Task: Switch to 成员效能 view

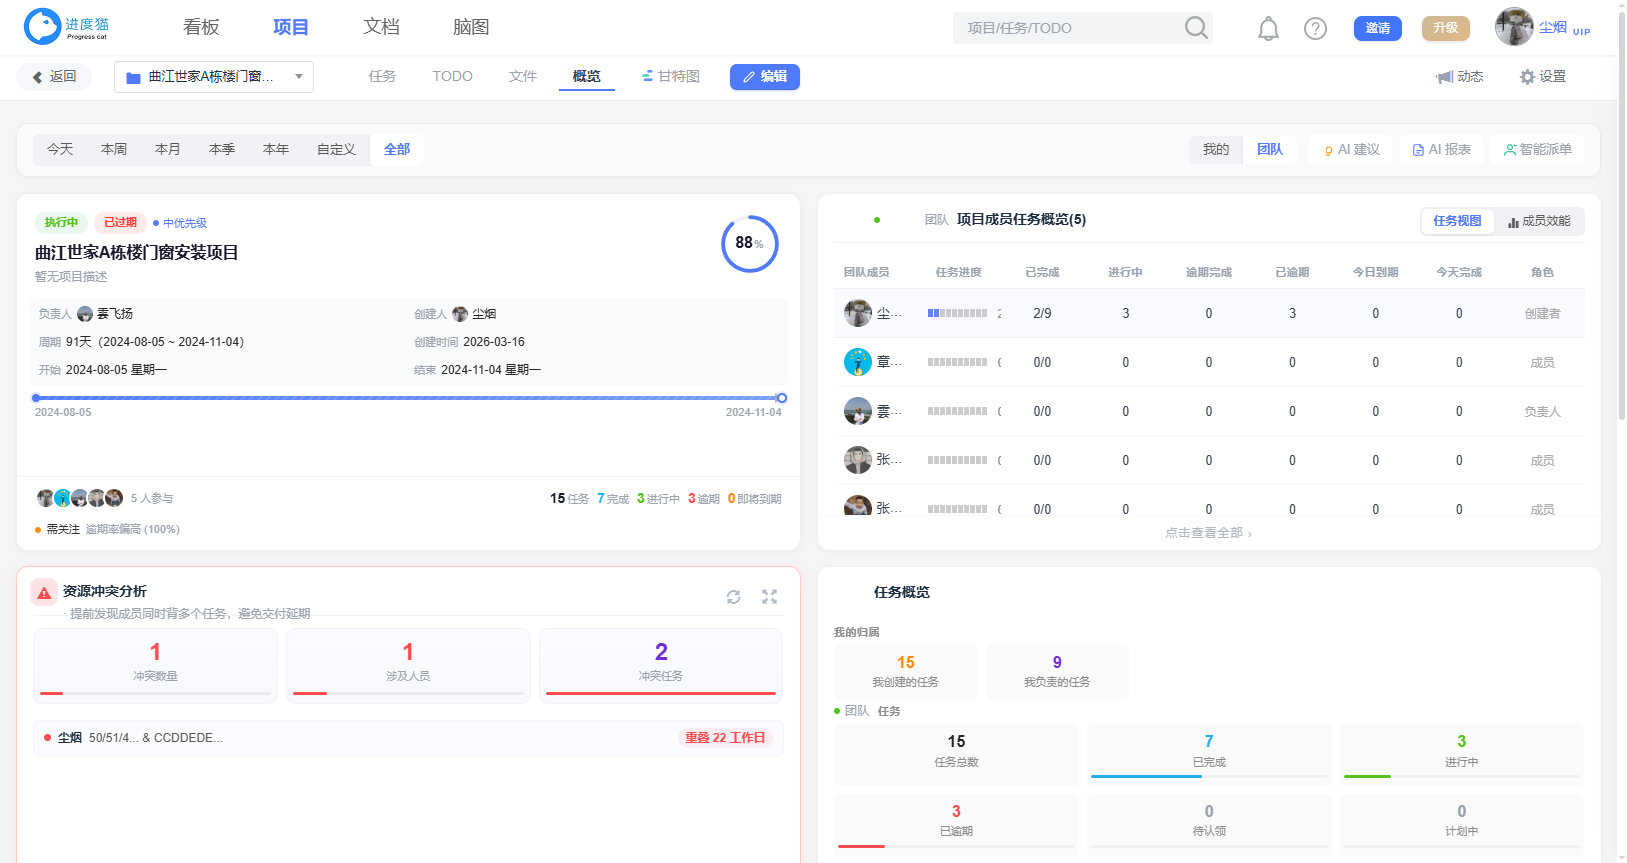Action: (1539, 221)
